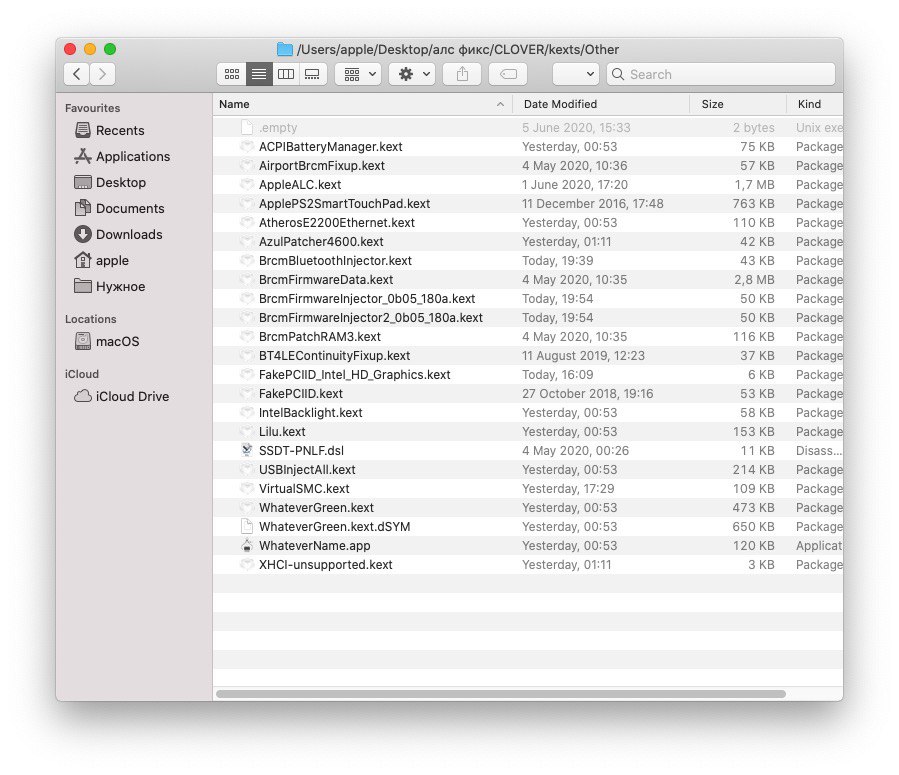Open the empty toolbar dropdown beside Search
Image resolution: width=899 pixels, height=775 pixels.
[x=576, y=74]
